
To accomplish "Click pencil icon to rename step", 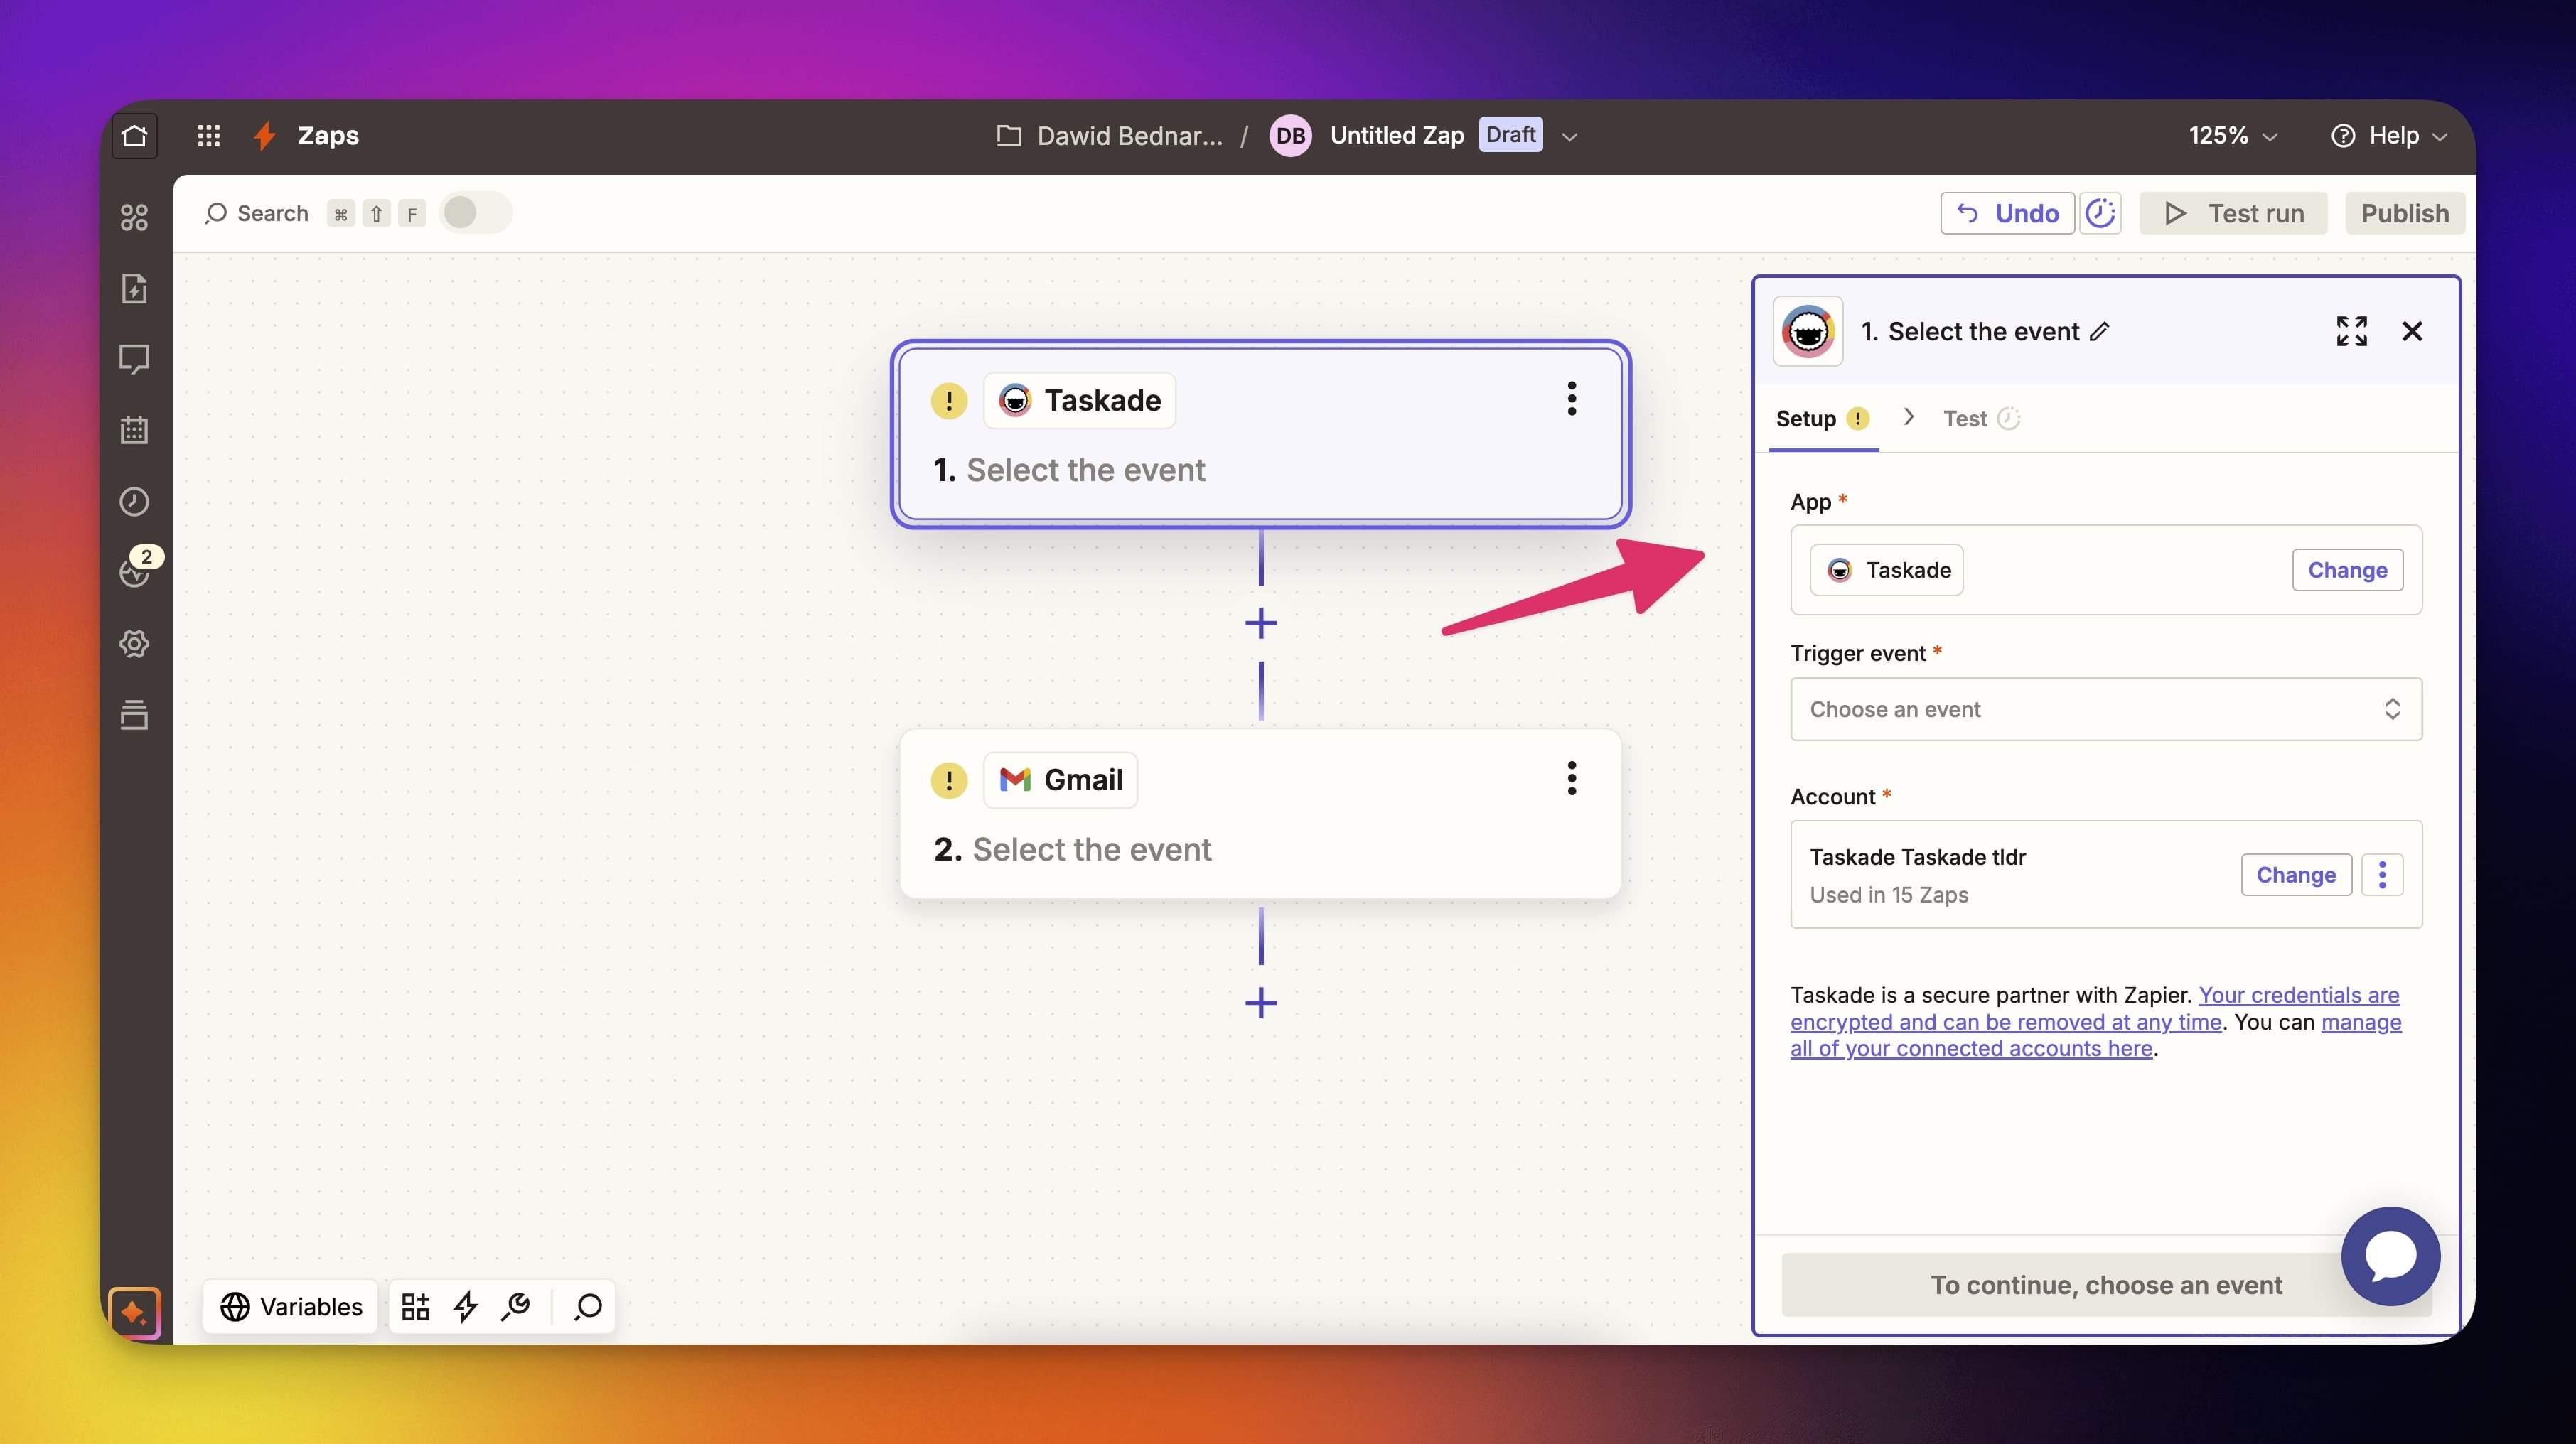I will click(2100, 331).
